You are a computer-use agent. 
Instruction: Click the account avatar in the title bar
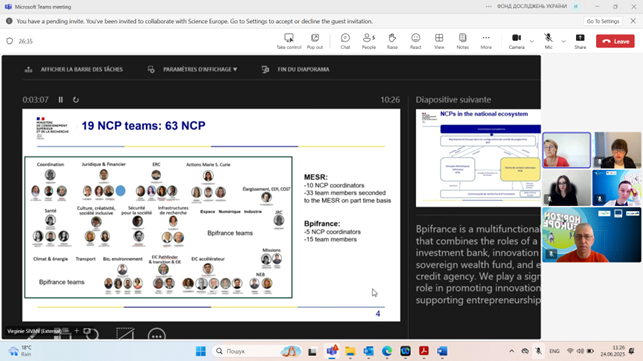[x=576, y=7]
